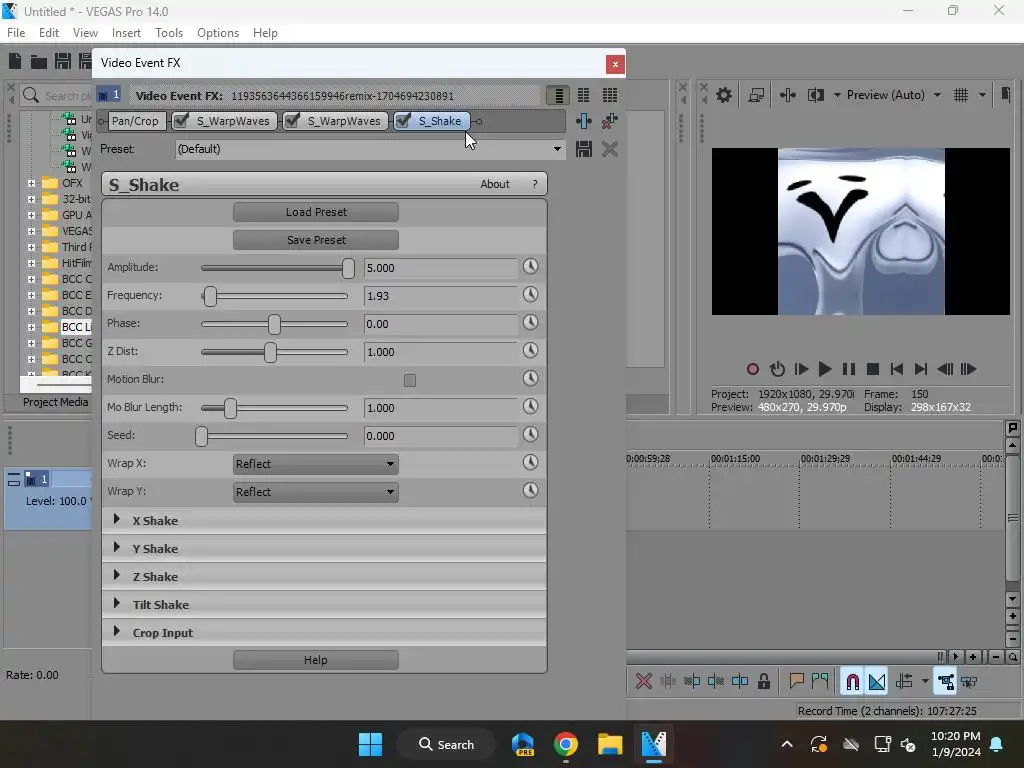
Task: Click the Amplitude value field 5.000
Action: click(x=440, y=268)
